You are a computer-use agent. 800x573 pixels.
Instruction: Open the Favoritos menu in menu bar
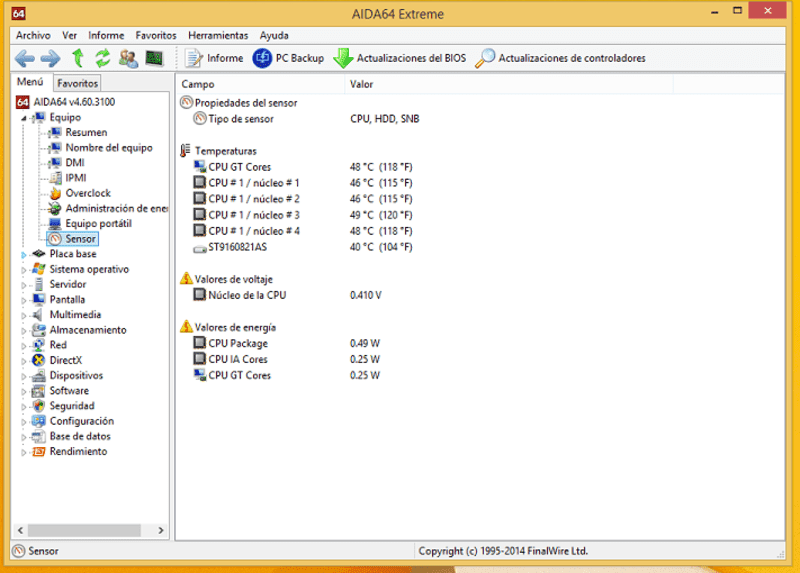(156, 35)
